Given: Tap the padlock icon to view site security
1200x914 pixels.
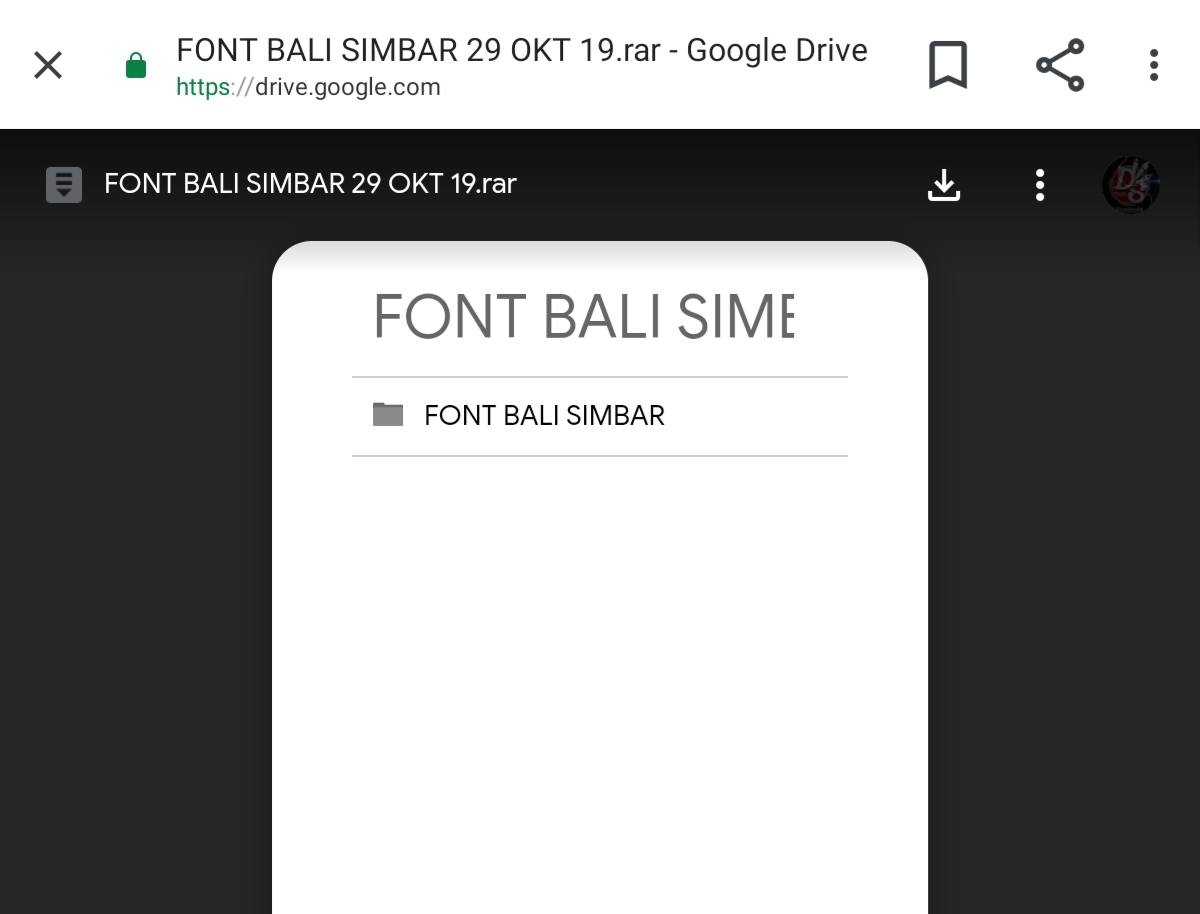Looking at the screenshot, I should click(x=136, y=64).
